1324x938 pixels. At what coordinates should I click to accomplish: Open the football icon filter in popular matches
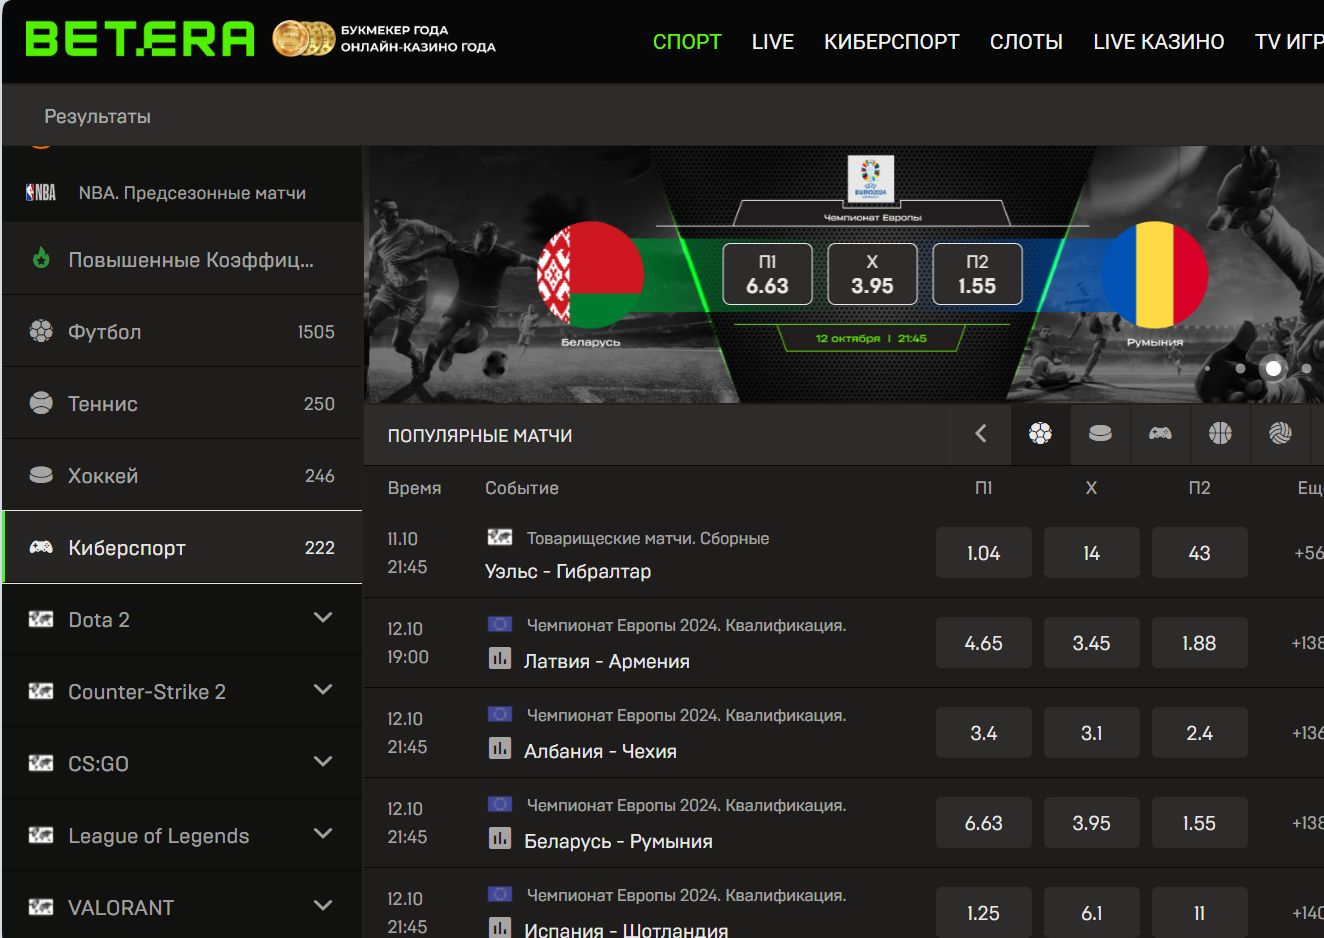pyautogui.click(x=1040, y=434)
